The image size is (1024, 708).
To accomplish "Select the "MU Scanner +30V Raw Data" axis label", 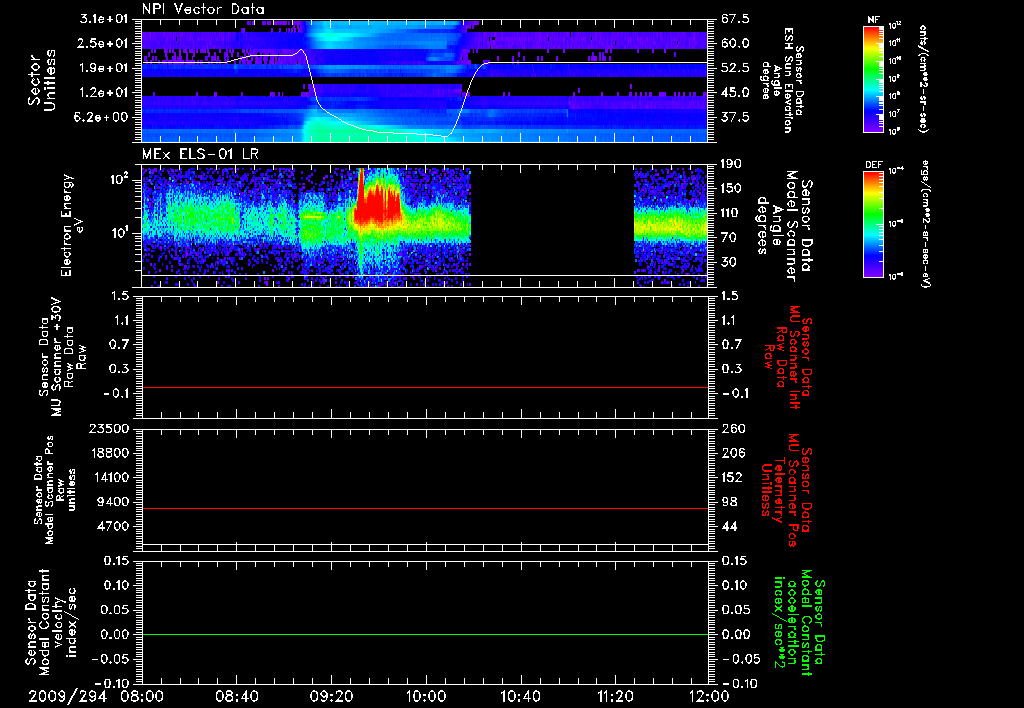I will coord(62,357).
